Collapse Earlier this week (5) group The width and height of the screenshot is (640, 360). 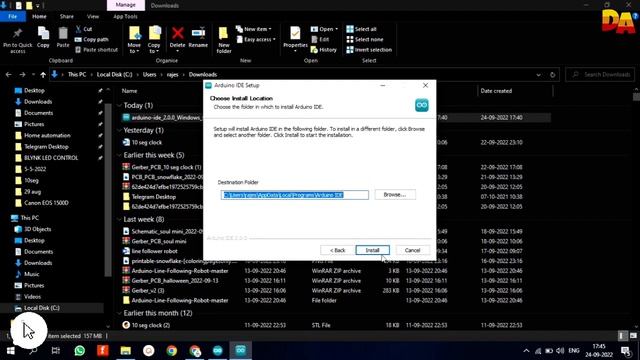pos(119,155)
